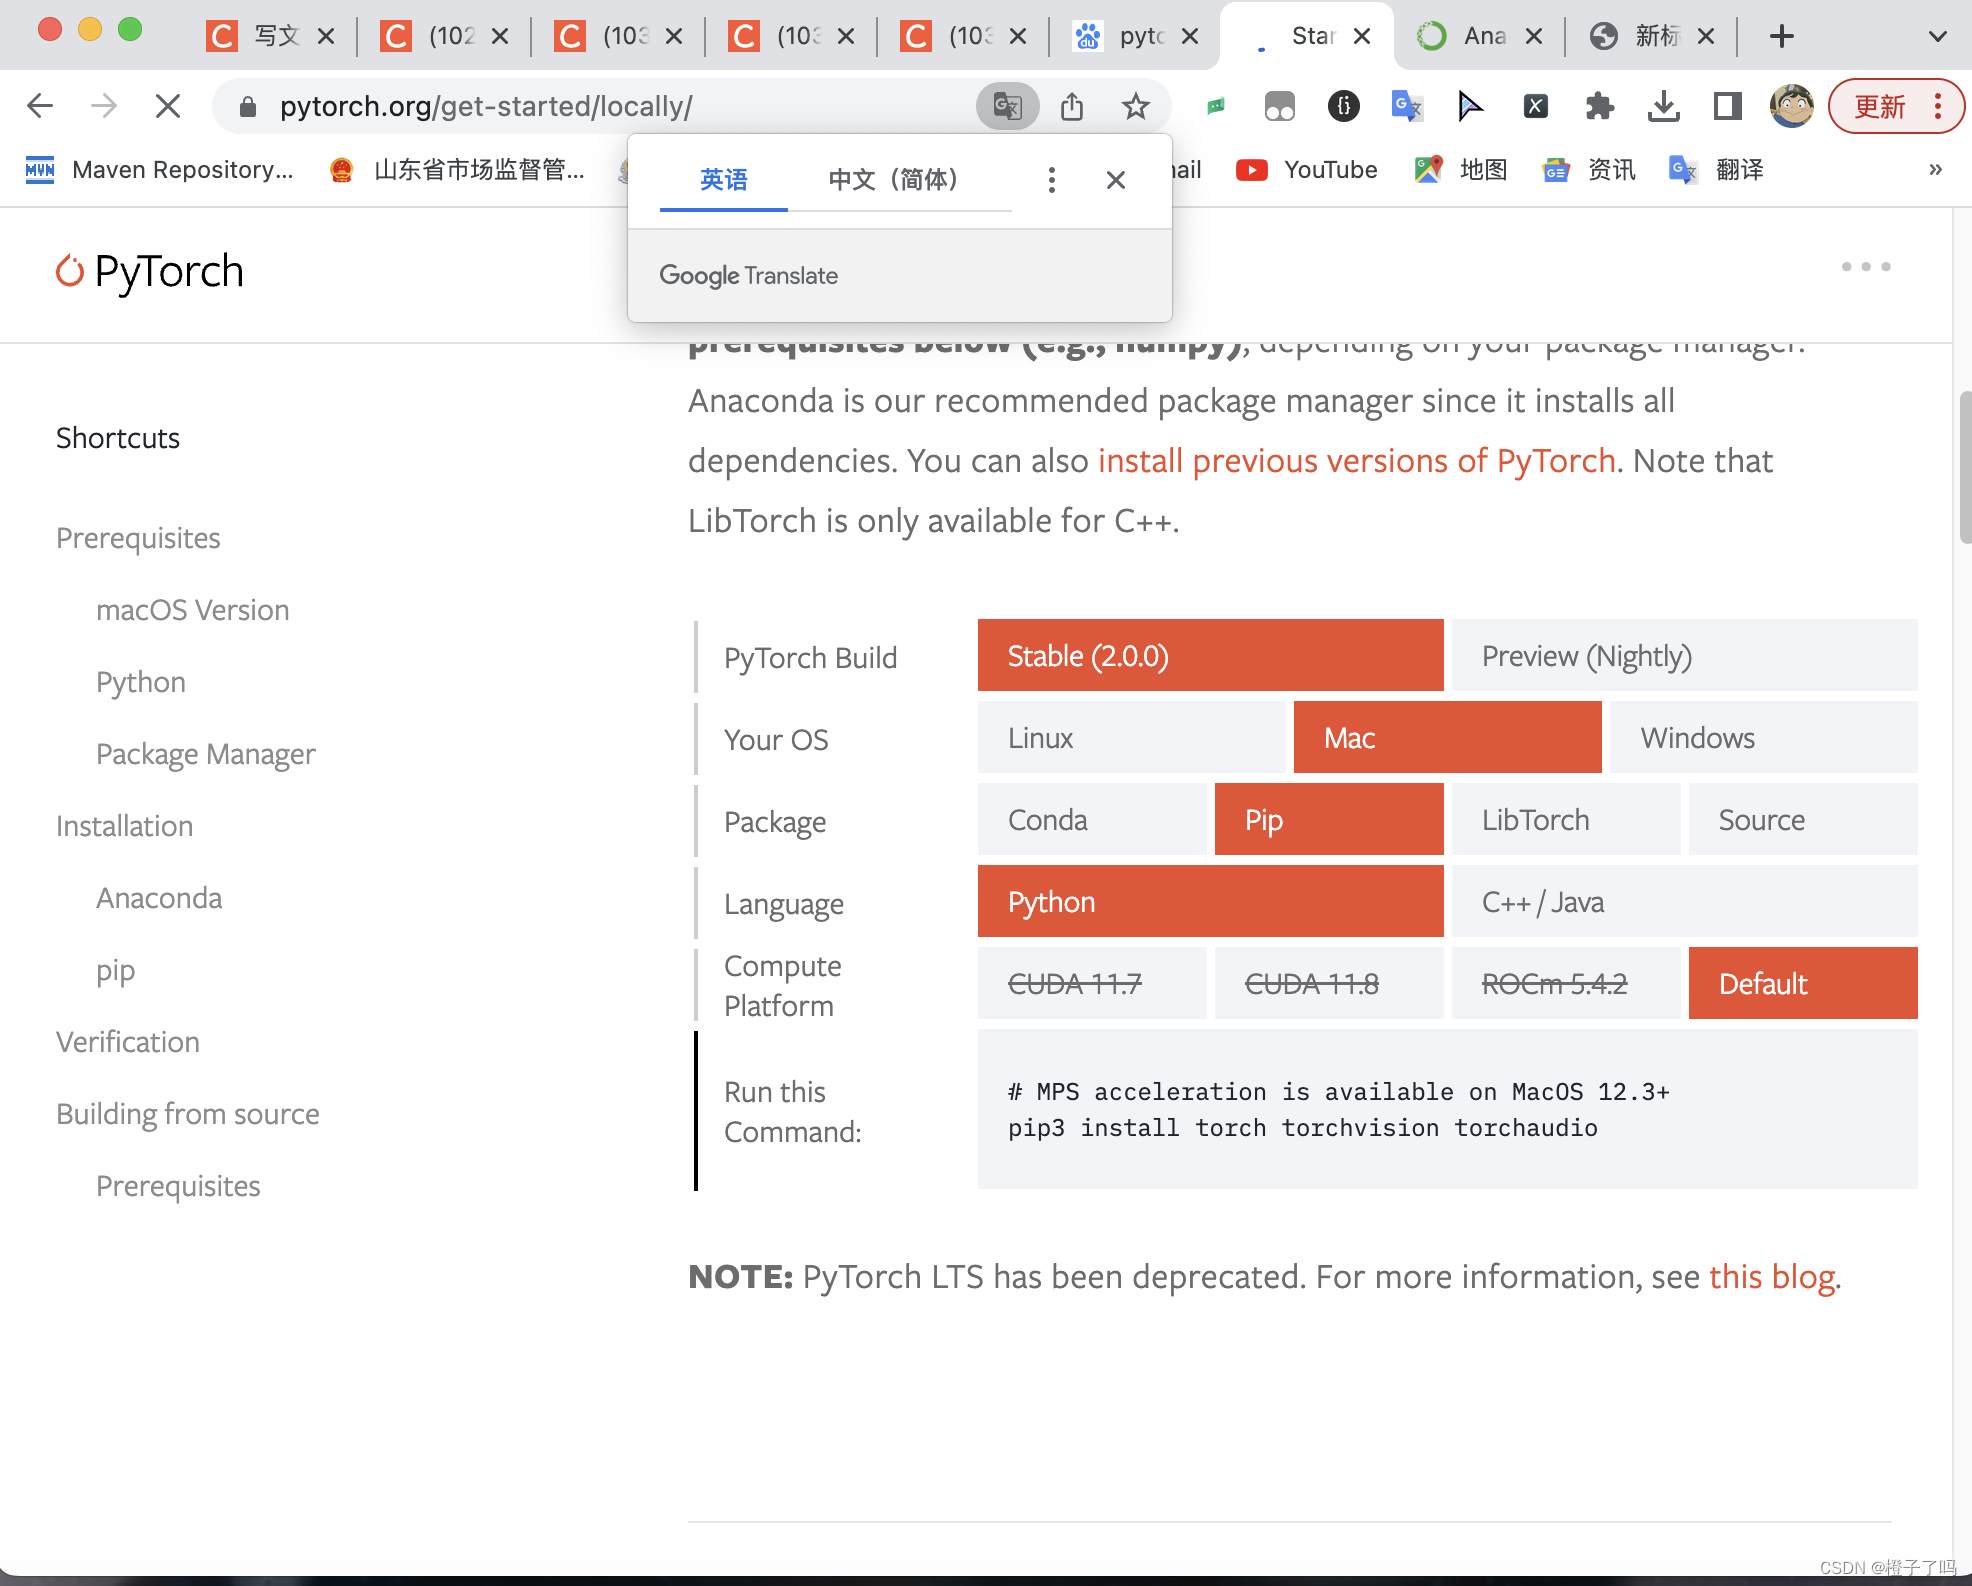Viewport: 1972px width, 1586px height.
Task: Stop page loading with X button
Action: point(168,106)
